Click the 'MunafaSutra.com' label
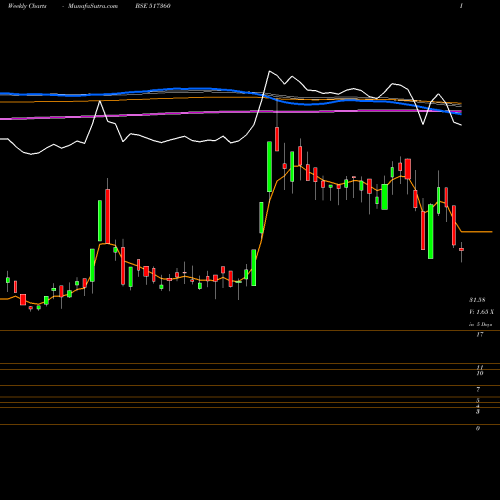The image size is (500, 500). click(x=93, y=6)
